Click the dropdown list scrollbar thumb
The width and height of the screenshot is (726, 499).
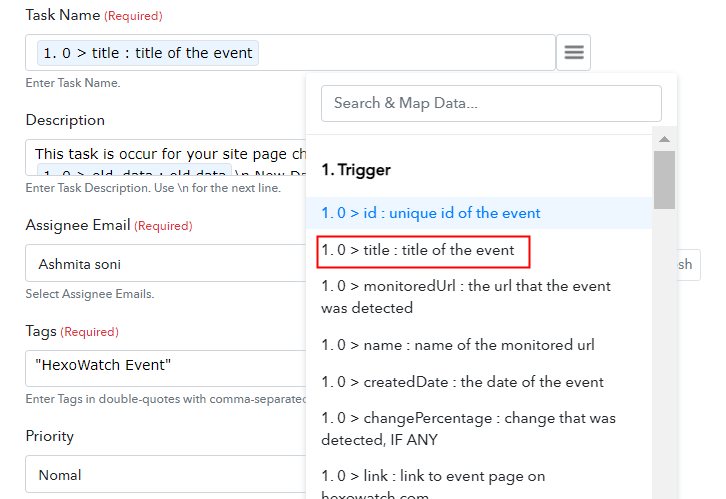[664, 180]
